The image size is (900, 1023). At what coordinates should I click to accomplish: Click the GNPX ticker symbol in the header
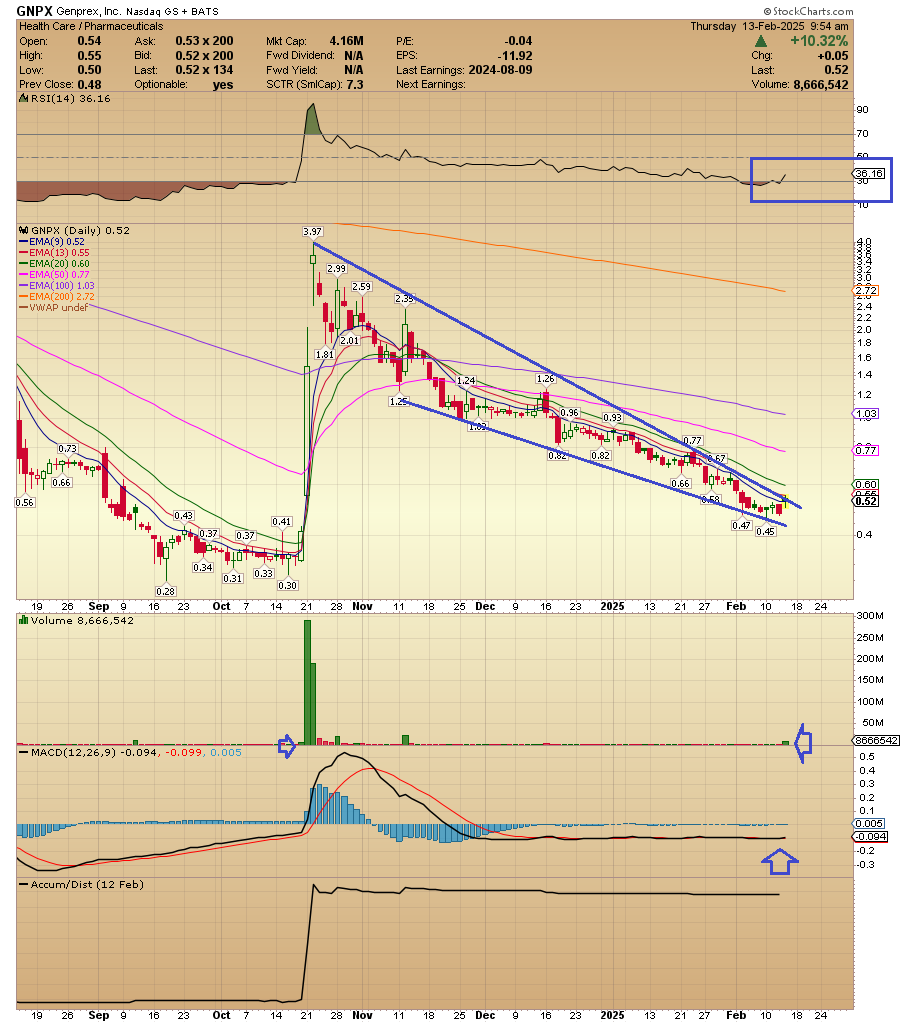point(35,11)
